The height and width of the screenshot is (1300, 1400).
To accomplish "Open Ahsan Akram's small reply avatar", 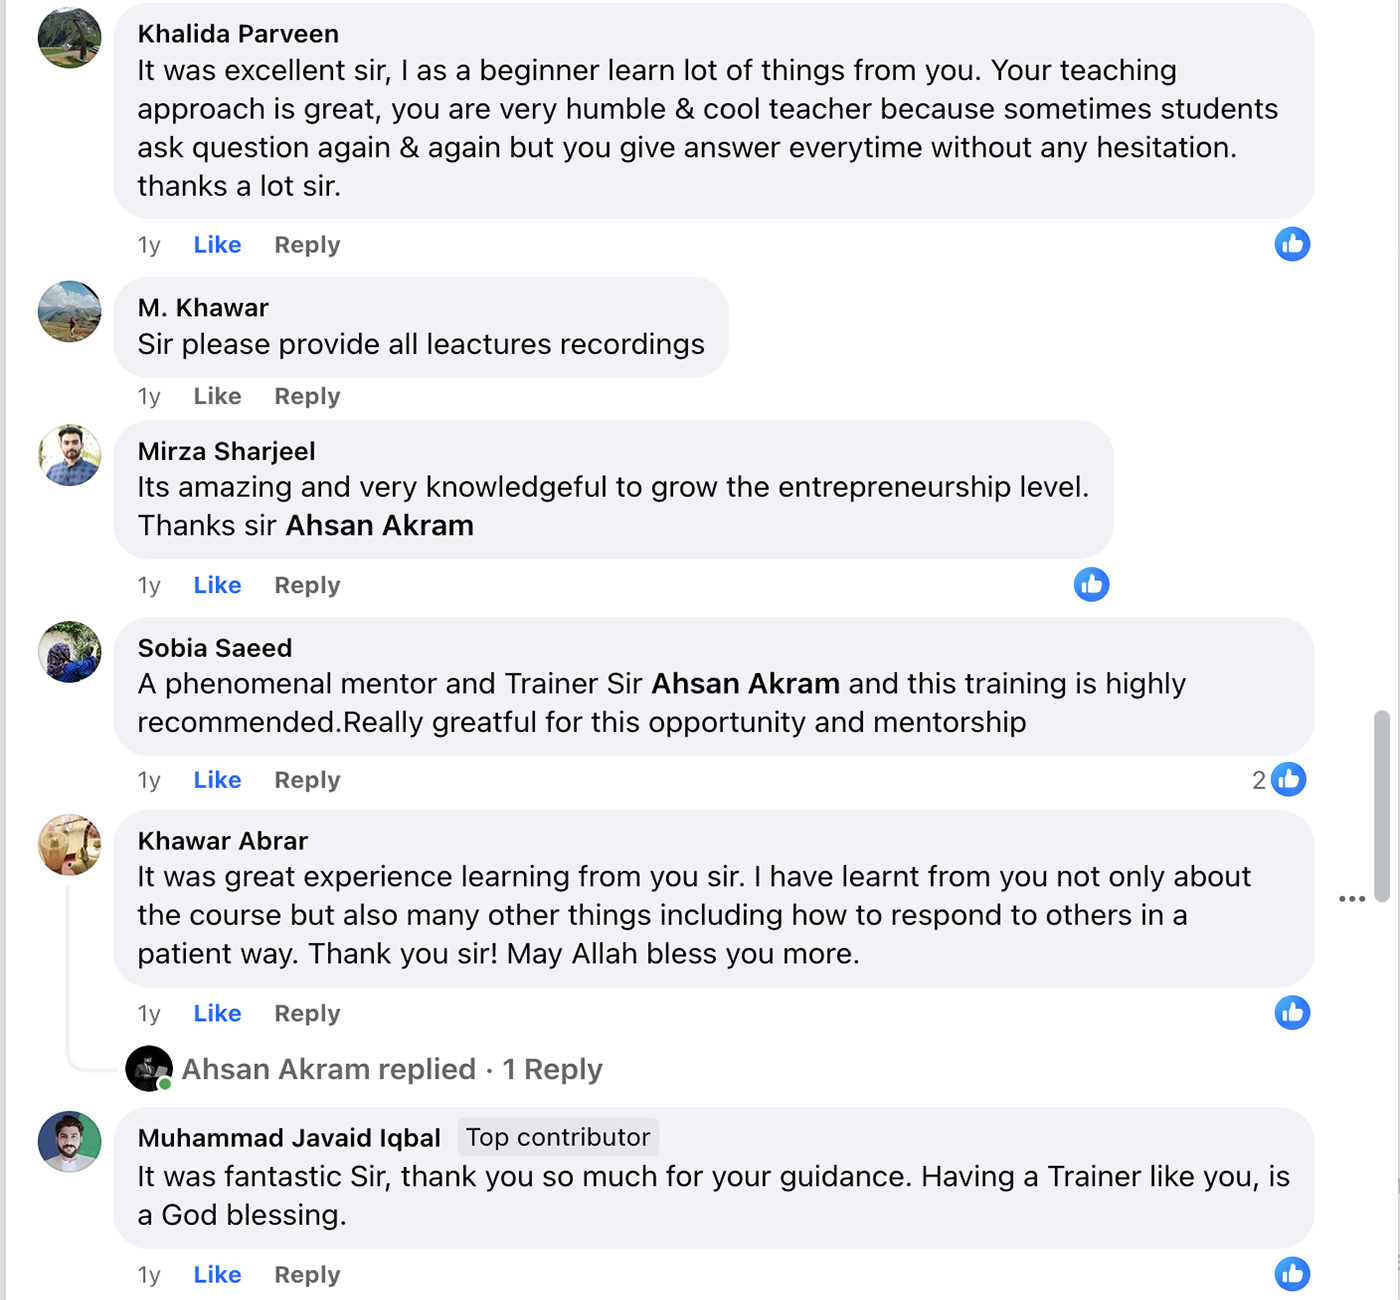I will pyautogui.click(x=149, y=1069).
